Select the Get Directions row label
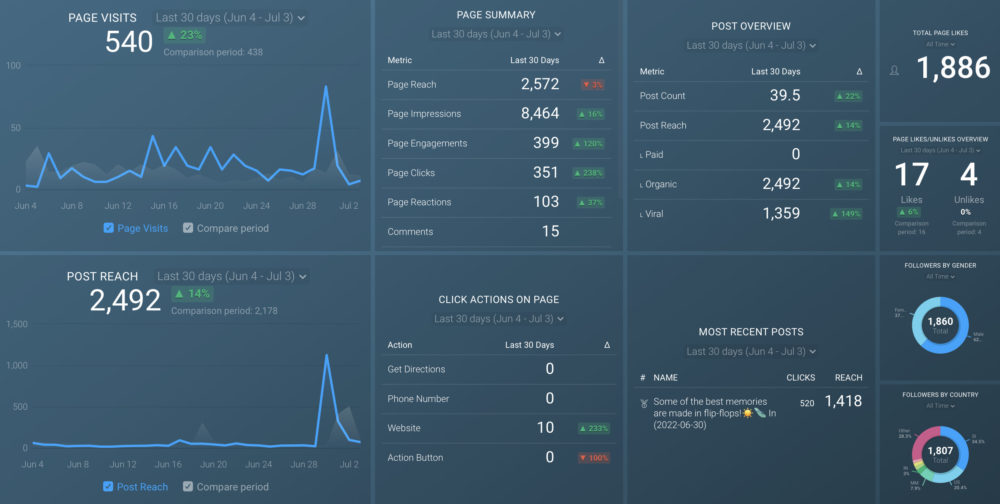The width and height of the screenshot is (1000, 504). [416, 369]
